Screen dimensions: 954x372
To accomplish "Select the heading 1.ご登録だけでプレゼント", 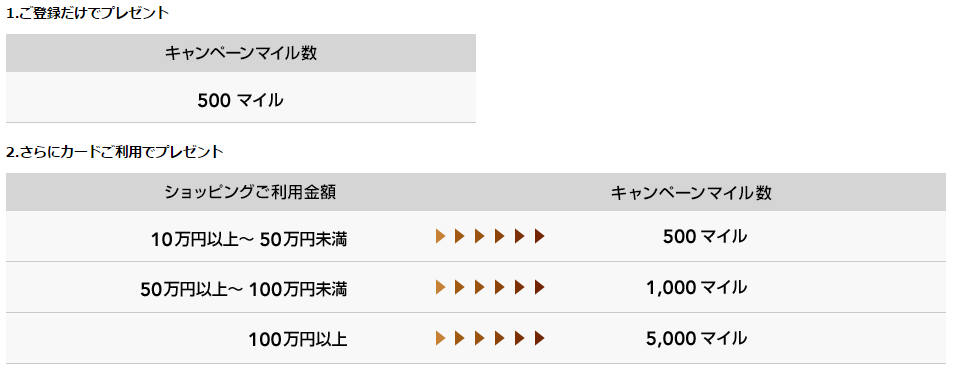I will 88,13.
